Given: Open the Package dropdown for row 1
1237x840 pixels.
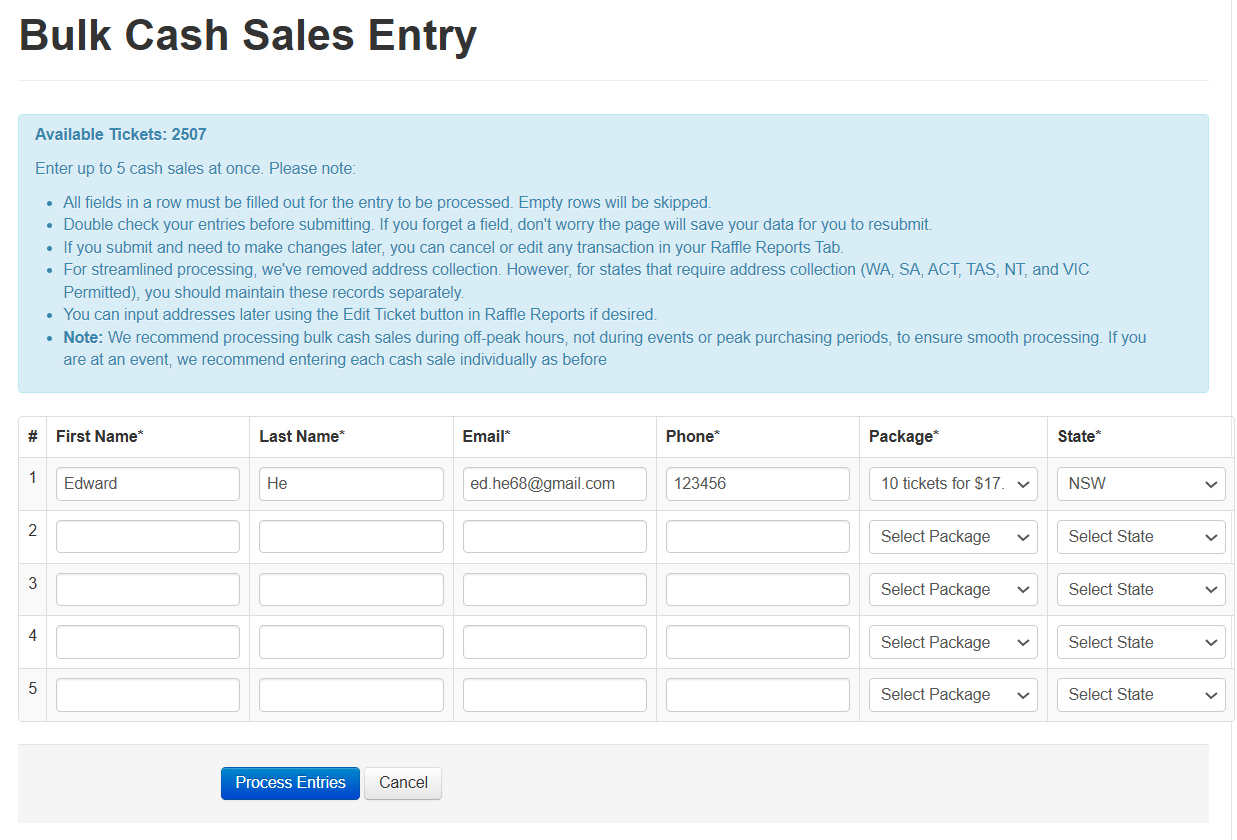Looking at the screenshot, I should click(952, 483).
